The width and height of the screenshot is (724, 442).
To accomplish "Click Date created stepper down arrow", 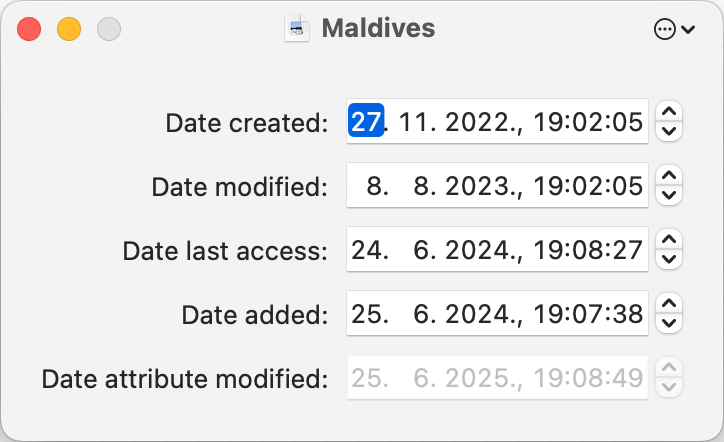I will (669, 131).
